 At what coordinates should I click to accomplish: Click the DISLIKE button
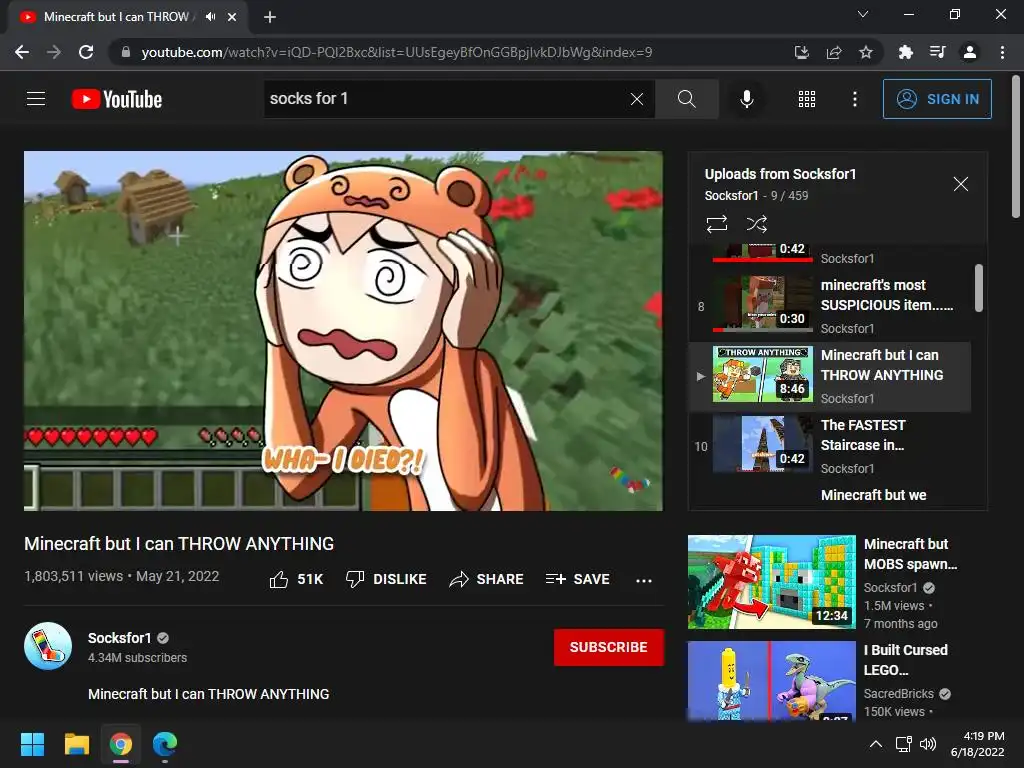(x=386, y=579)
